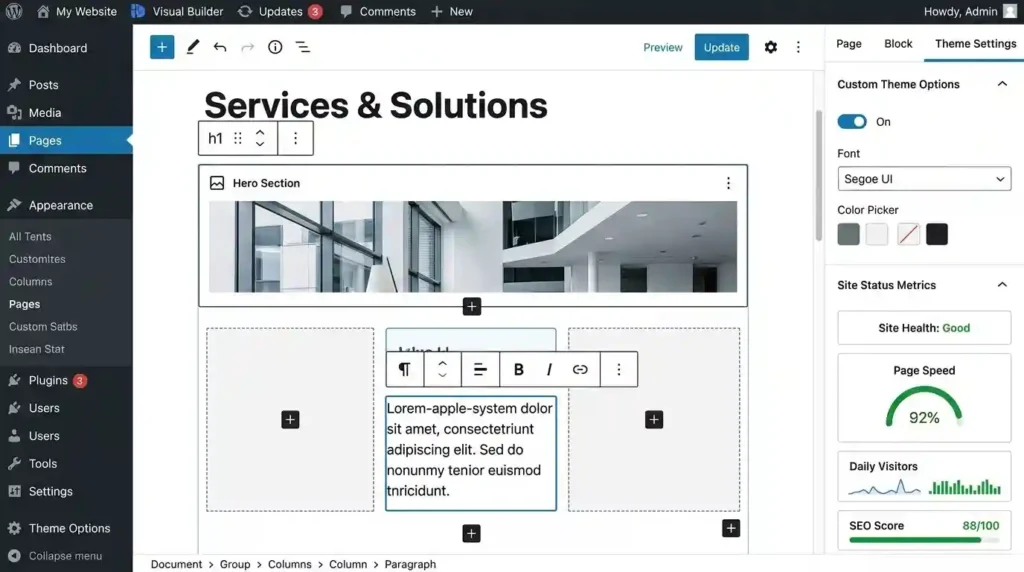Open the List View outline
The image size is (1024, 572).
303,47
